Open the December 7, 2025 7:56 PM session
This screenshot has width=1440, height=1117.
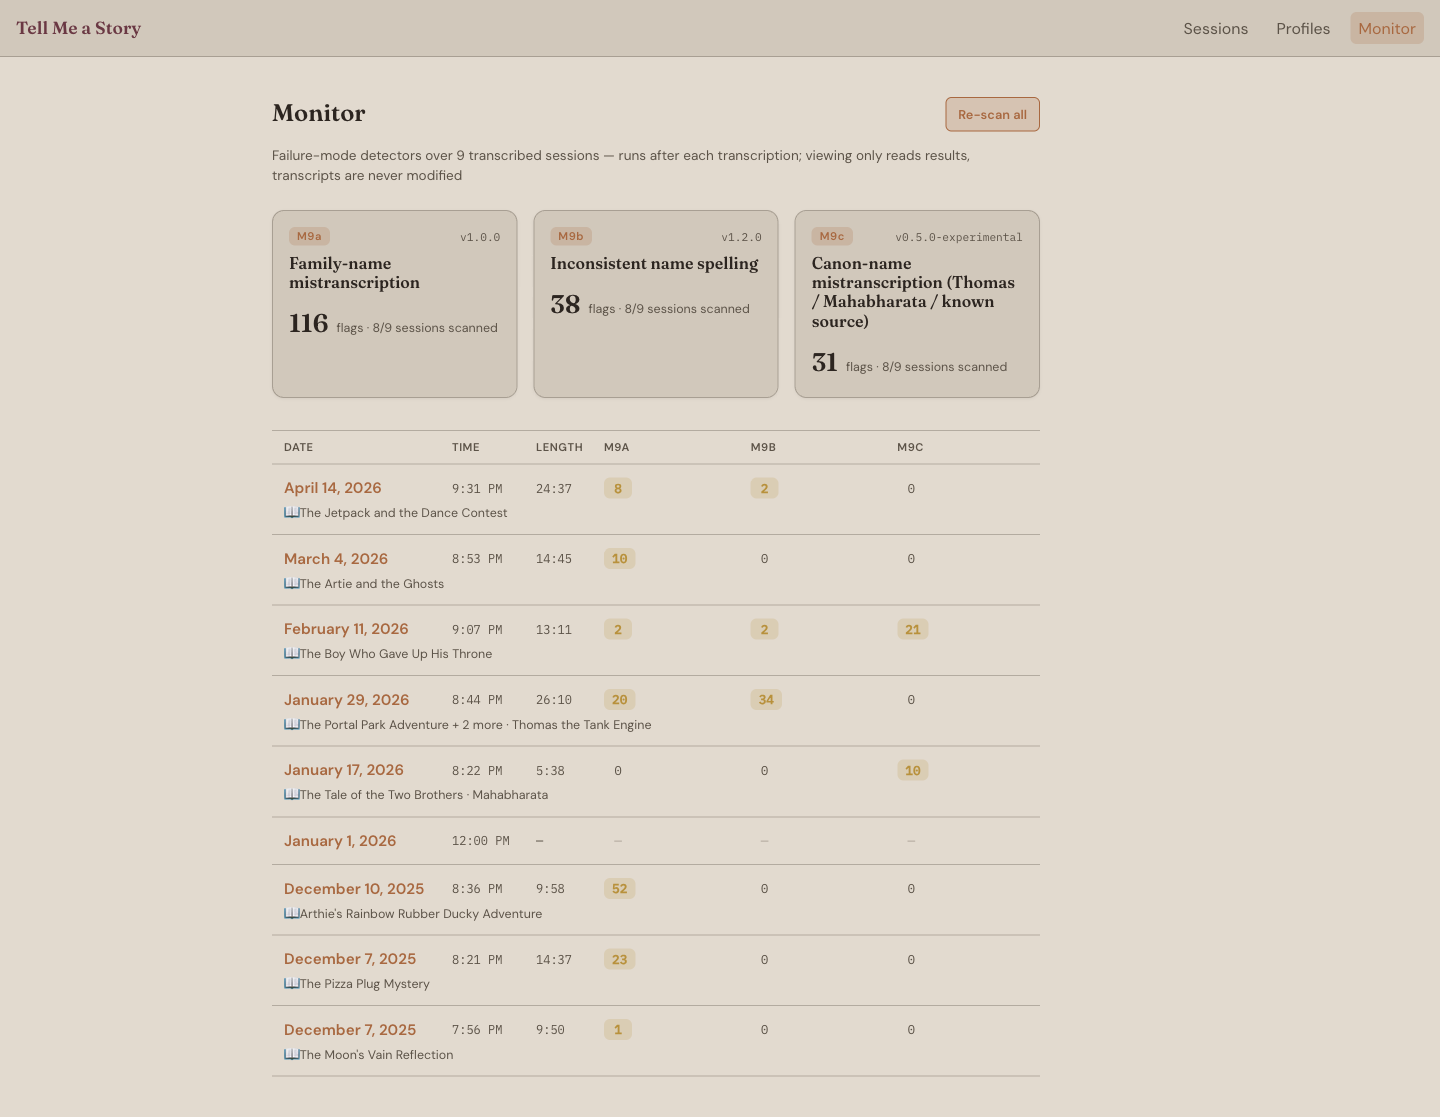[x=349, y=1030]
